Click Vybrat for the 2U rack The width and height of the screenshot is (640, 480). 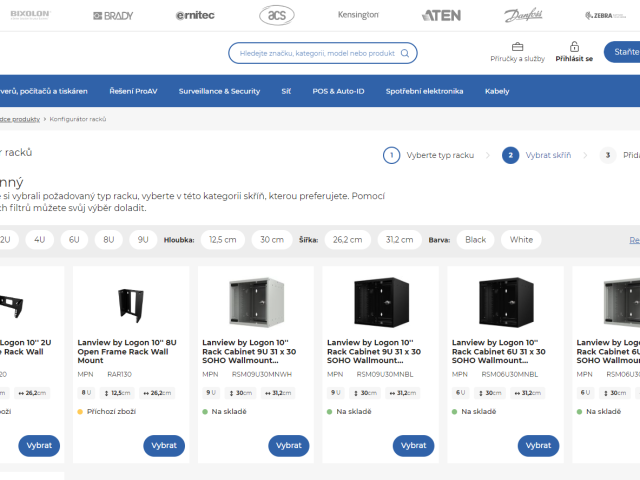(39, 446)
